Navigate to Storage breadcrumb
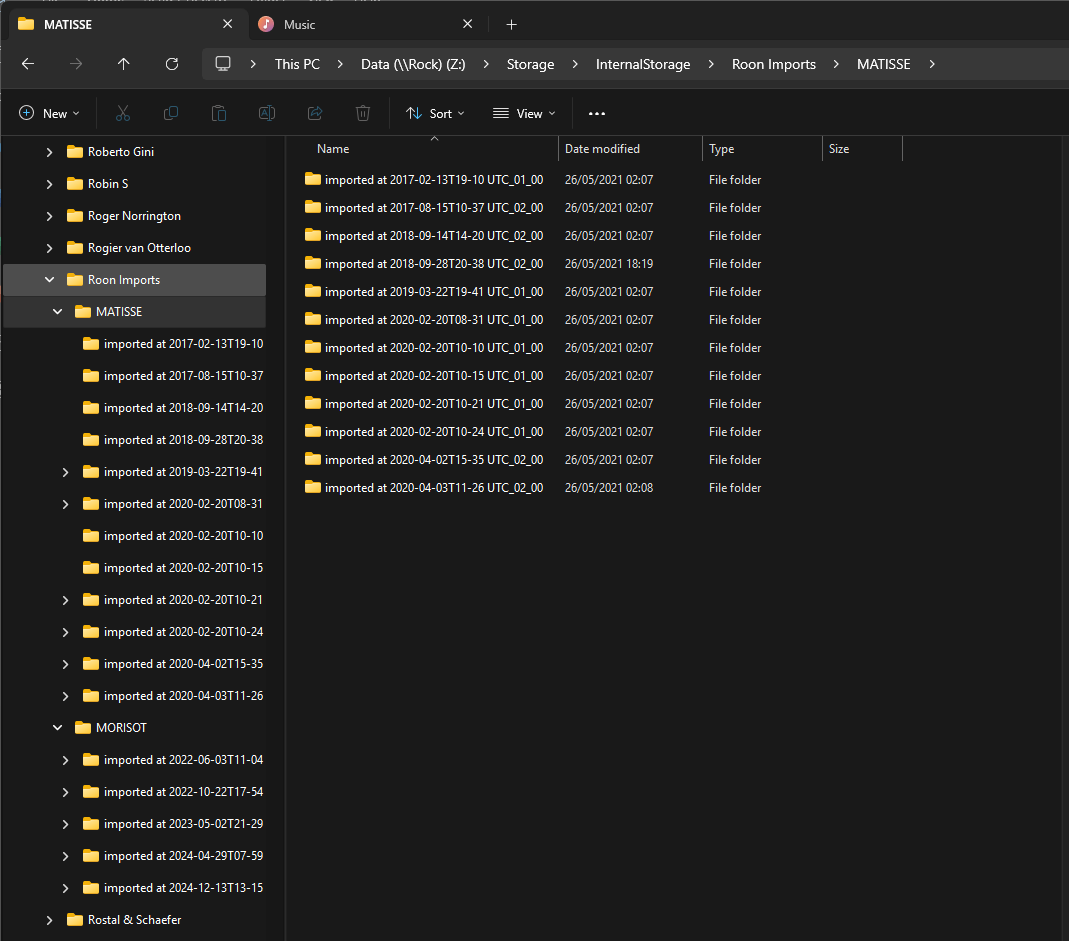1069x941 pixels. coord(530,64)
